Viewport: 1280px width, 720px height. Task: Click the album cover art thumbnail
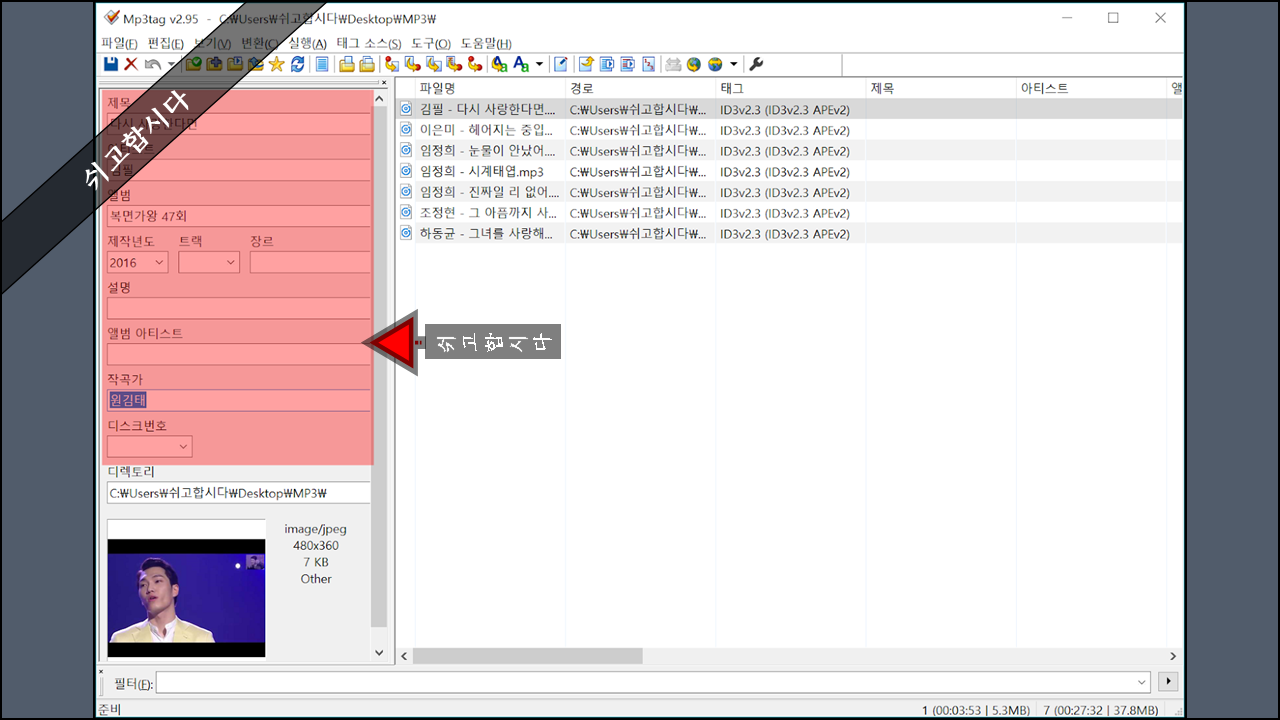pos(186,588)
